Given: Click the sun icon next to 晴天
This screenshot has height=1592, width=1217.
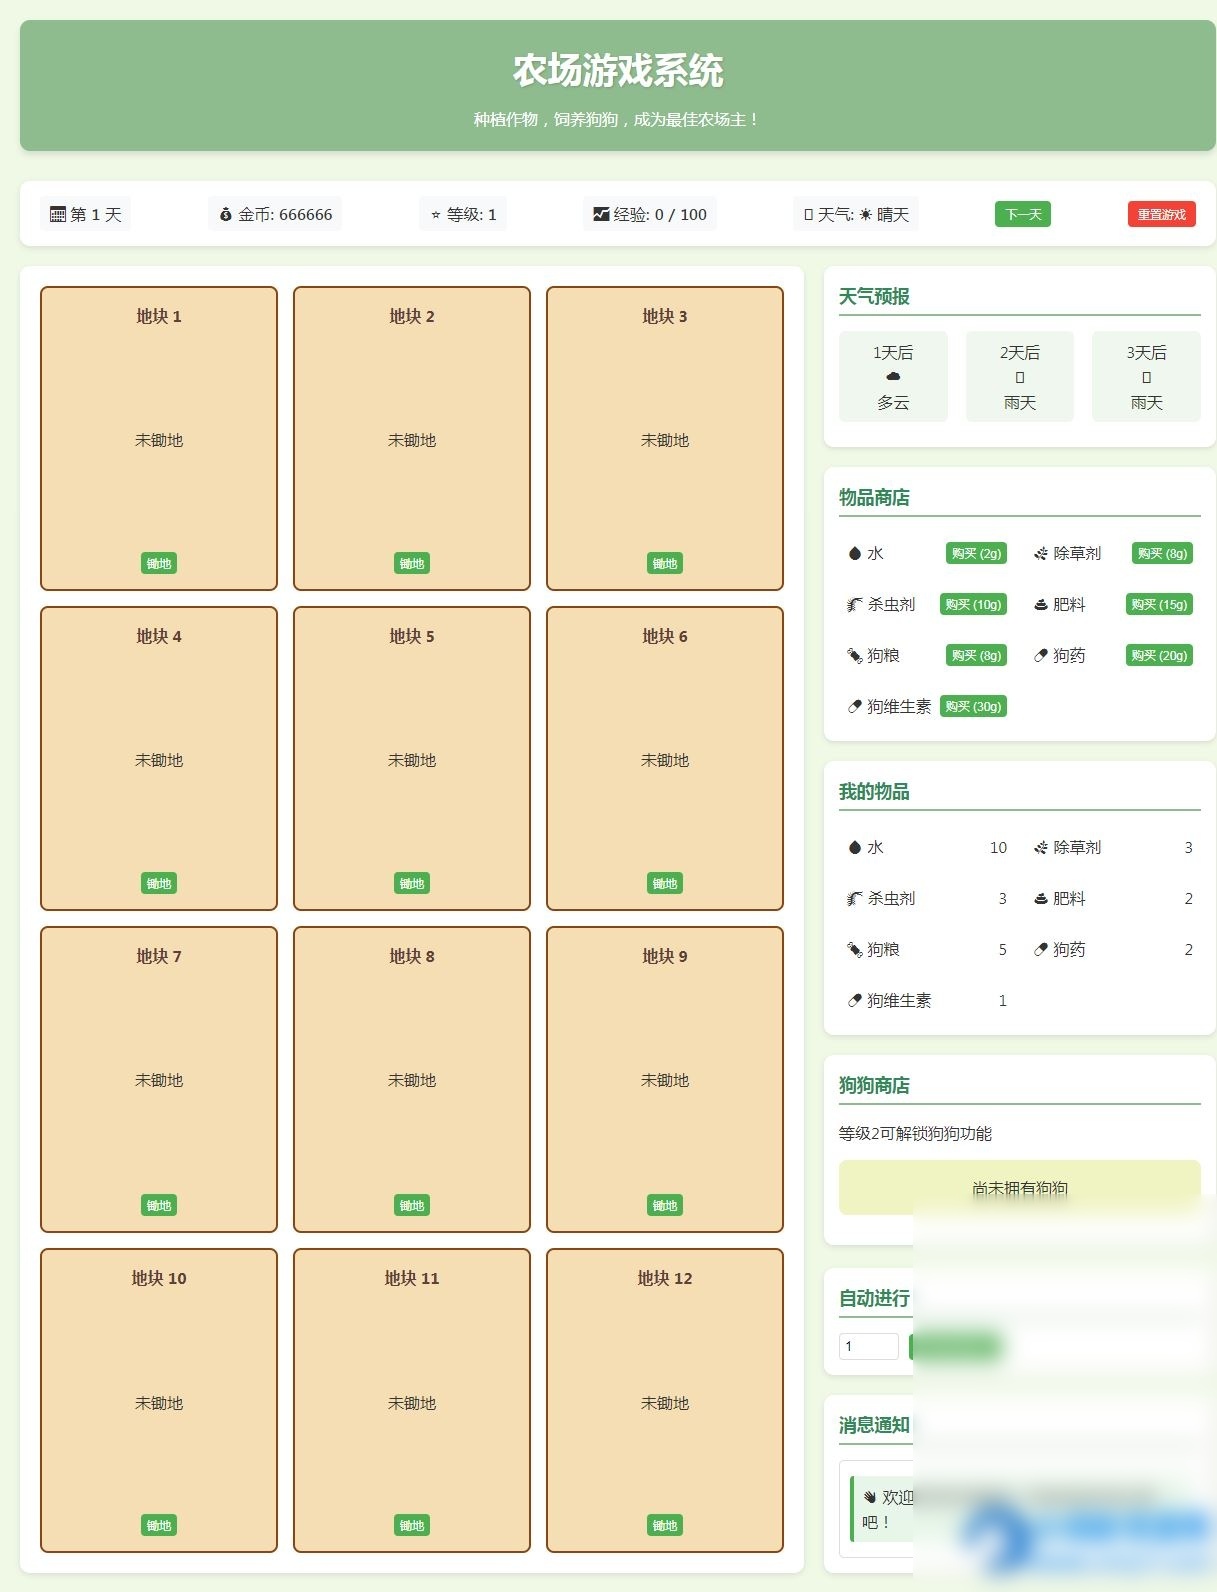Looking at the screenshot, I should [x=865, y=214].
